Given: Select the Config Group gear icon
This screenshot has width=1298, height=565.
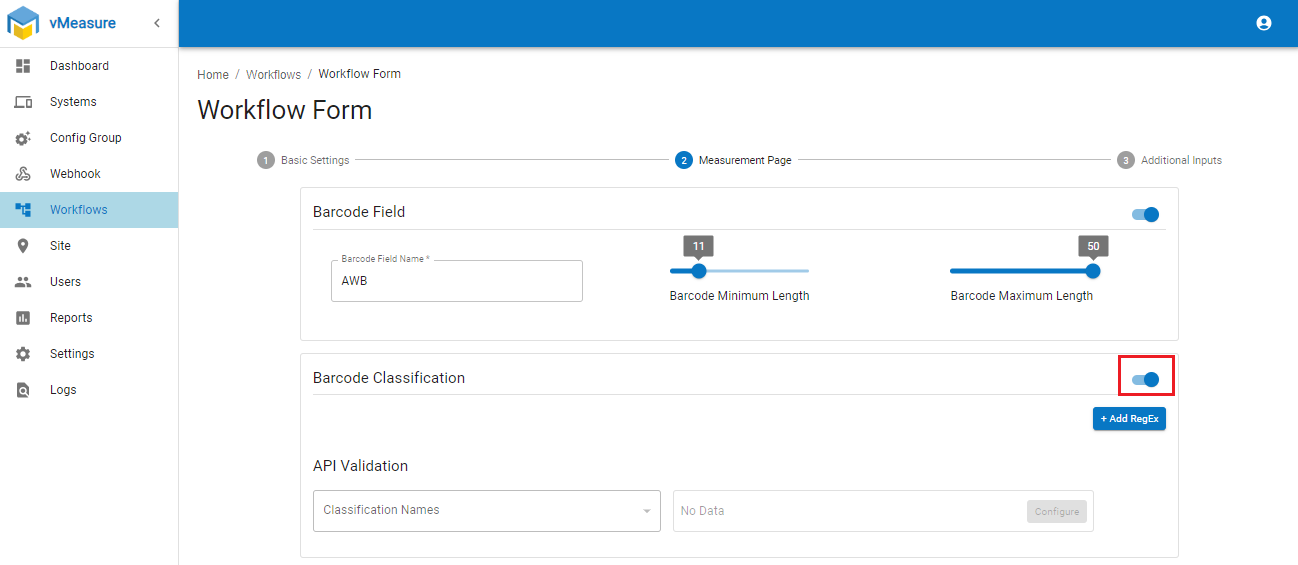Looking at the screenshot, I should point(23,138).
